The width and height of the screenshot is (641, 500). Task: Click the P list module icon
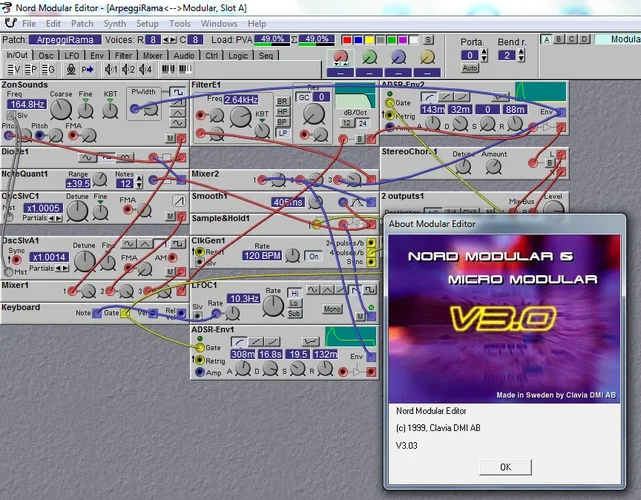pyautogui.click(x=31, y=70)
